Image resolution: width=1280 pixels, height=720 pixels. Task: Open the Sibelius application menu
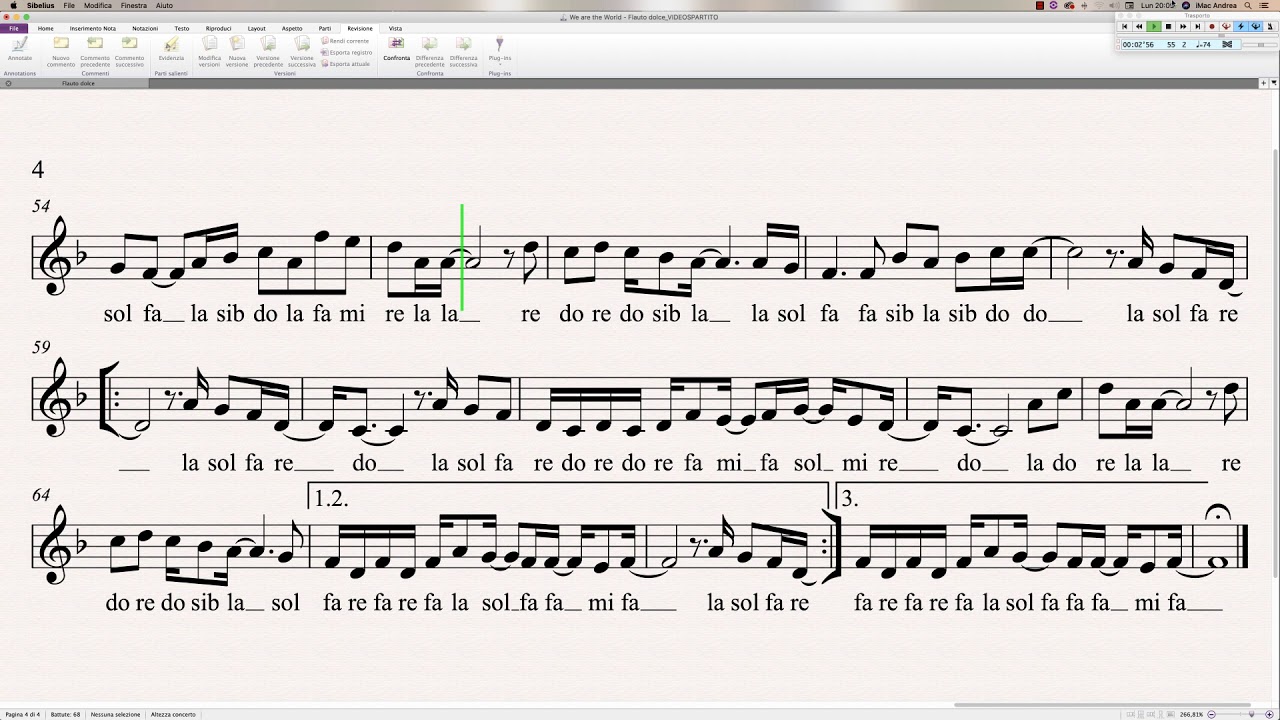[x=41, y=5]
